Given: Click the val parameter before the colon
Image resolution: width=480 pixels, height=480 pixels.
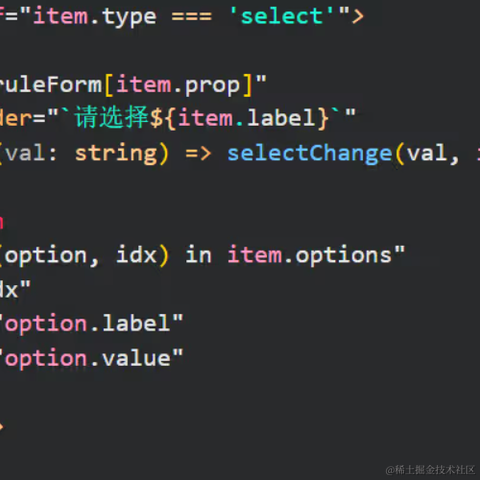Looking at the screenshot, I should (x=25, y=153).
